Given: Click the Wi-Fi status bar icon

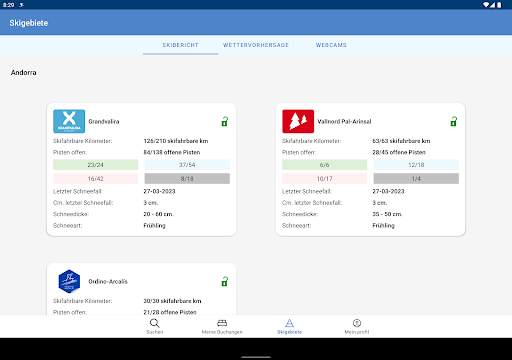Looking at the screenshot, I should click(x=486, y=5).
